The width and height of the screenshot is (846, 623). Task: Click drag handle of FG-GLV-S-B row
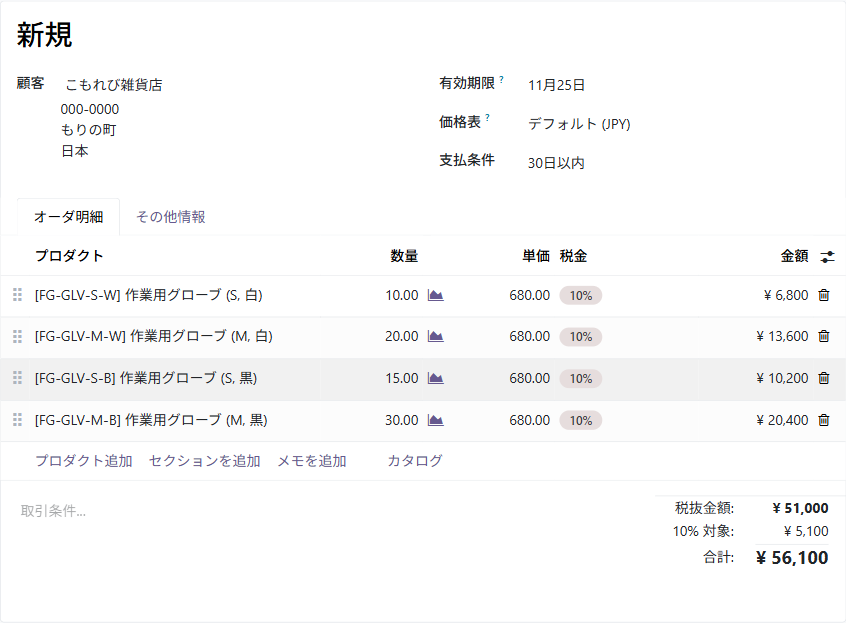(x=17, y=378)
